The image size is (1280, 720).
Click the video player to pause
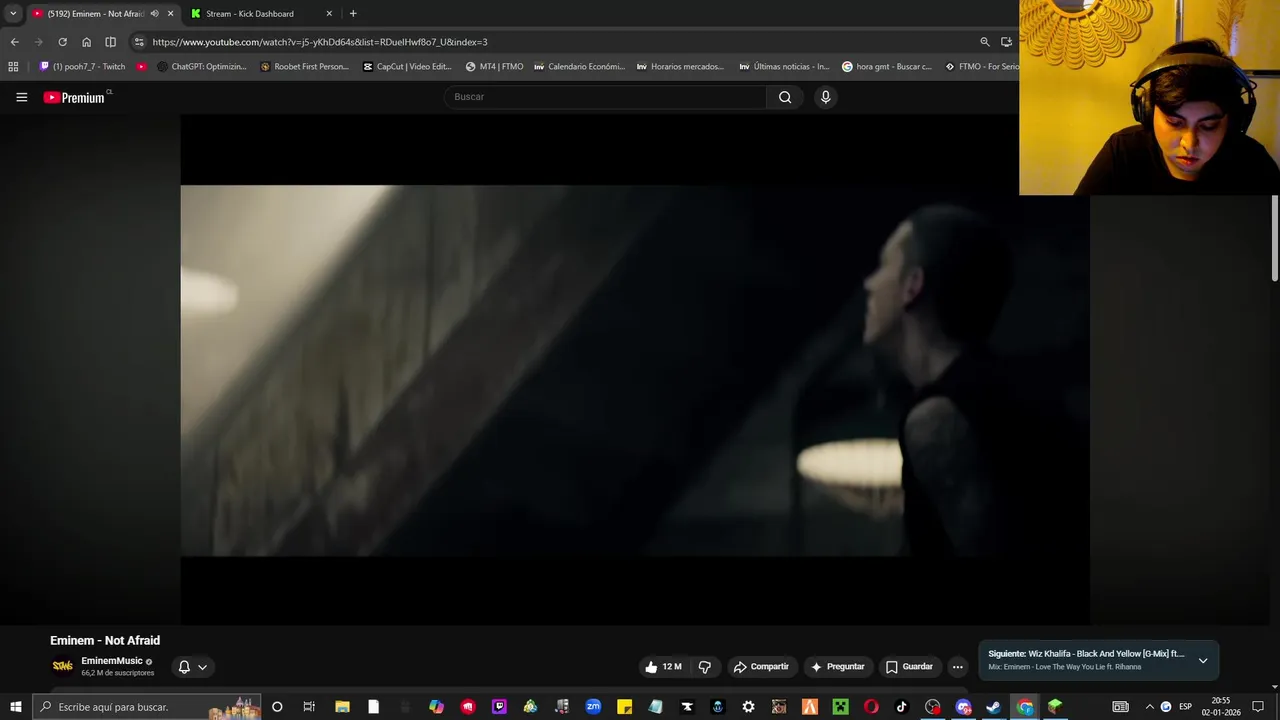pos(635,370)
